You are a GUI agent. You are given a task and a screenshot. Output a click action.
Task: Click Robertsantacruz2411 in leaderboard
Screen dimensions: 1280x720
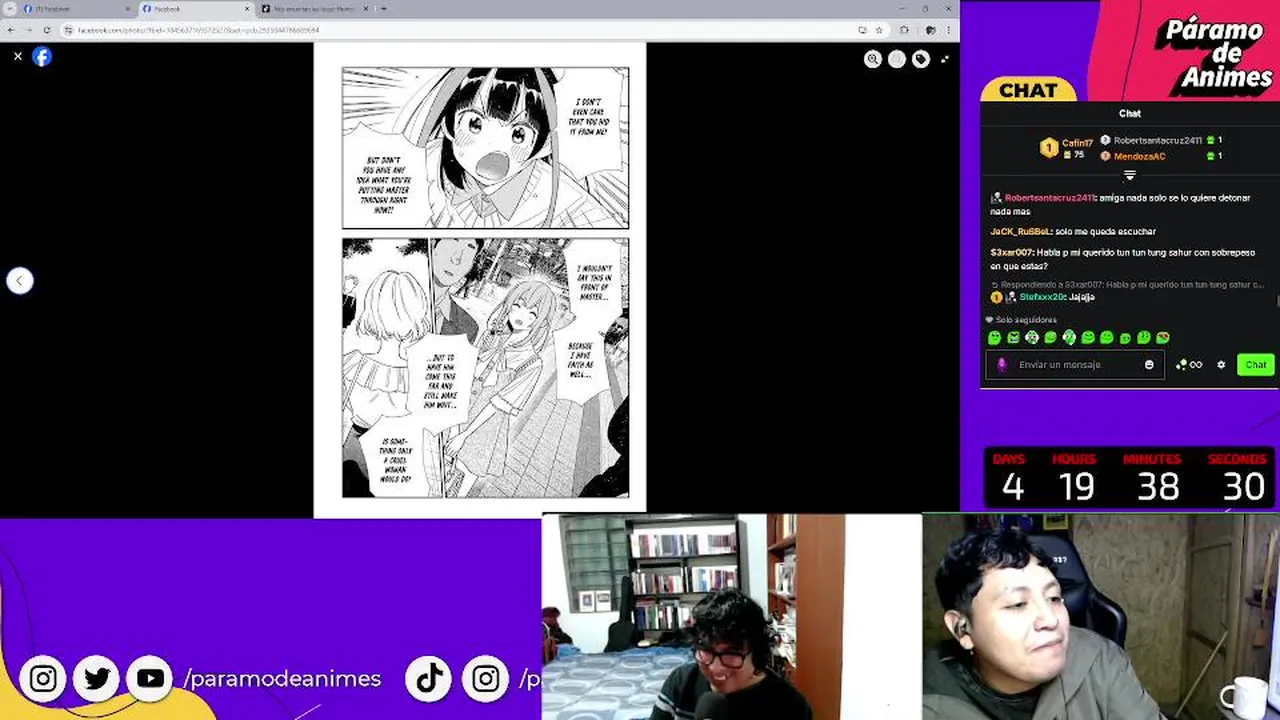click(1158, 141)
